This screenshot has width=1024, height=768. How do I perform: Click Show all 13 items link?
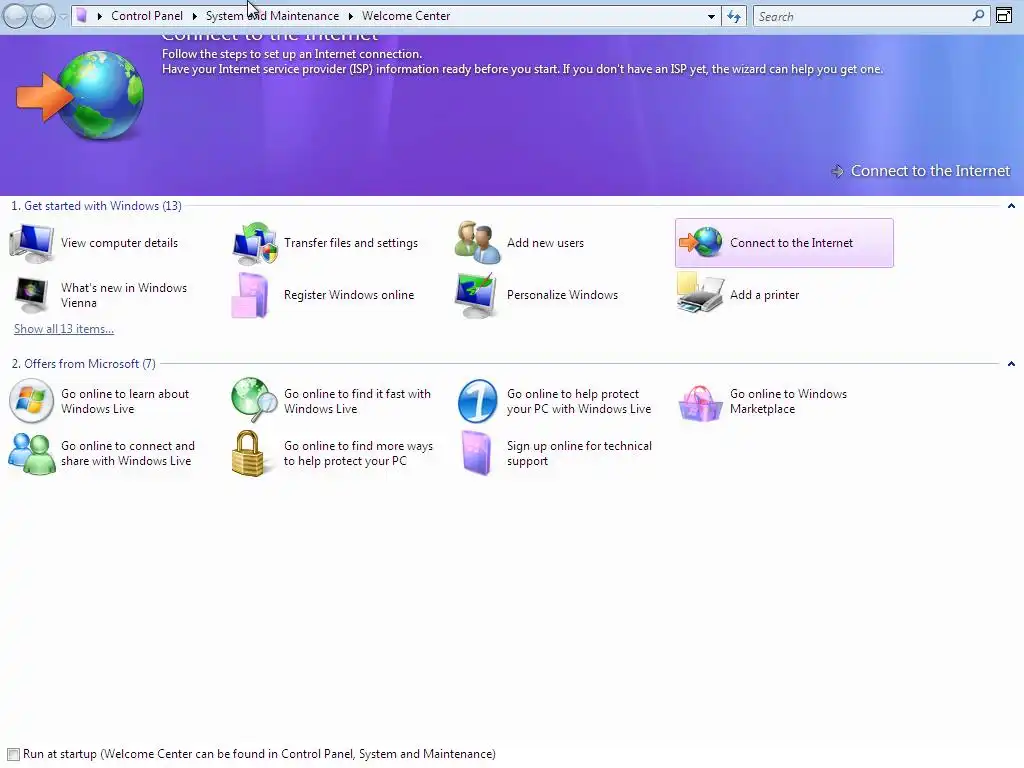(x=64, y=329)
